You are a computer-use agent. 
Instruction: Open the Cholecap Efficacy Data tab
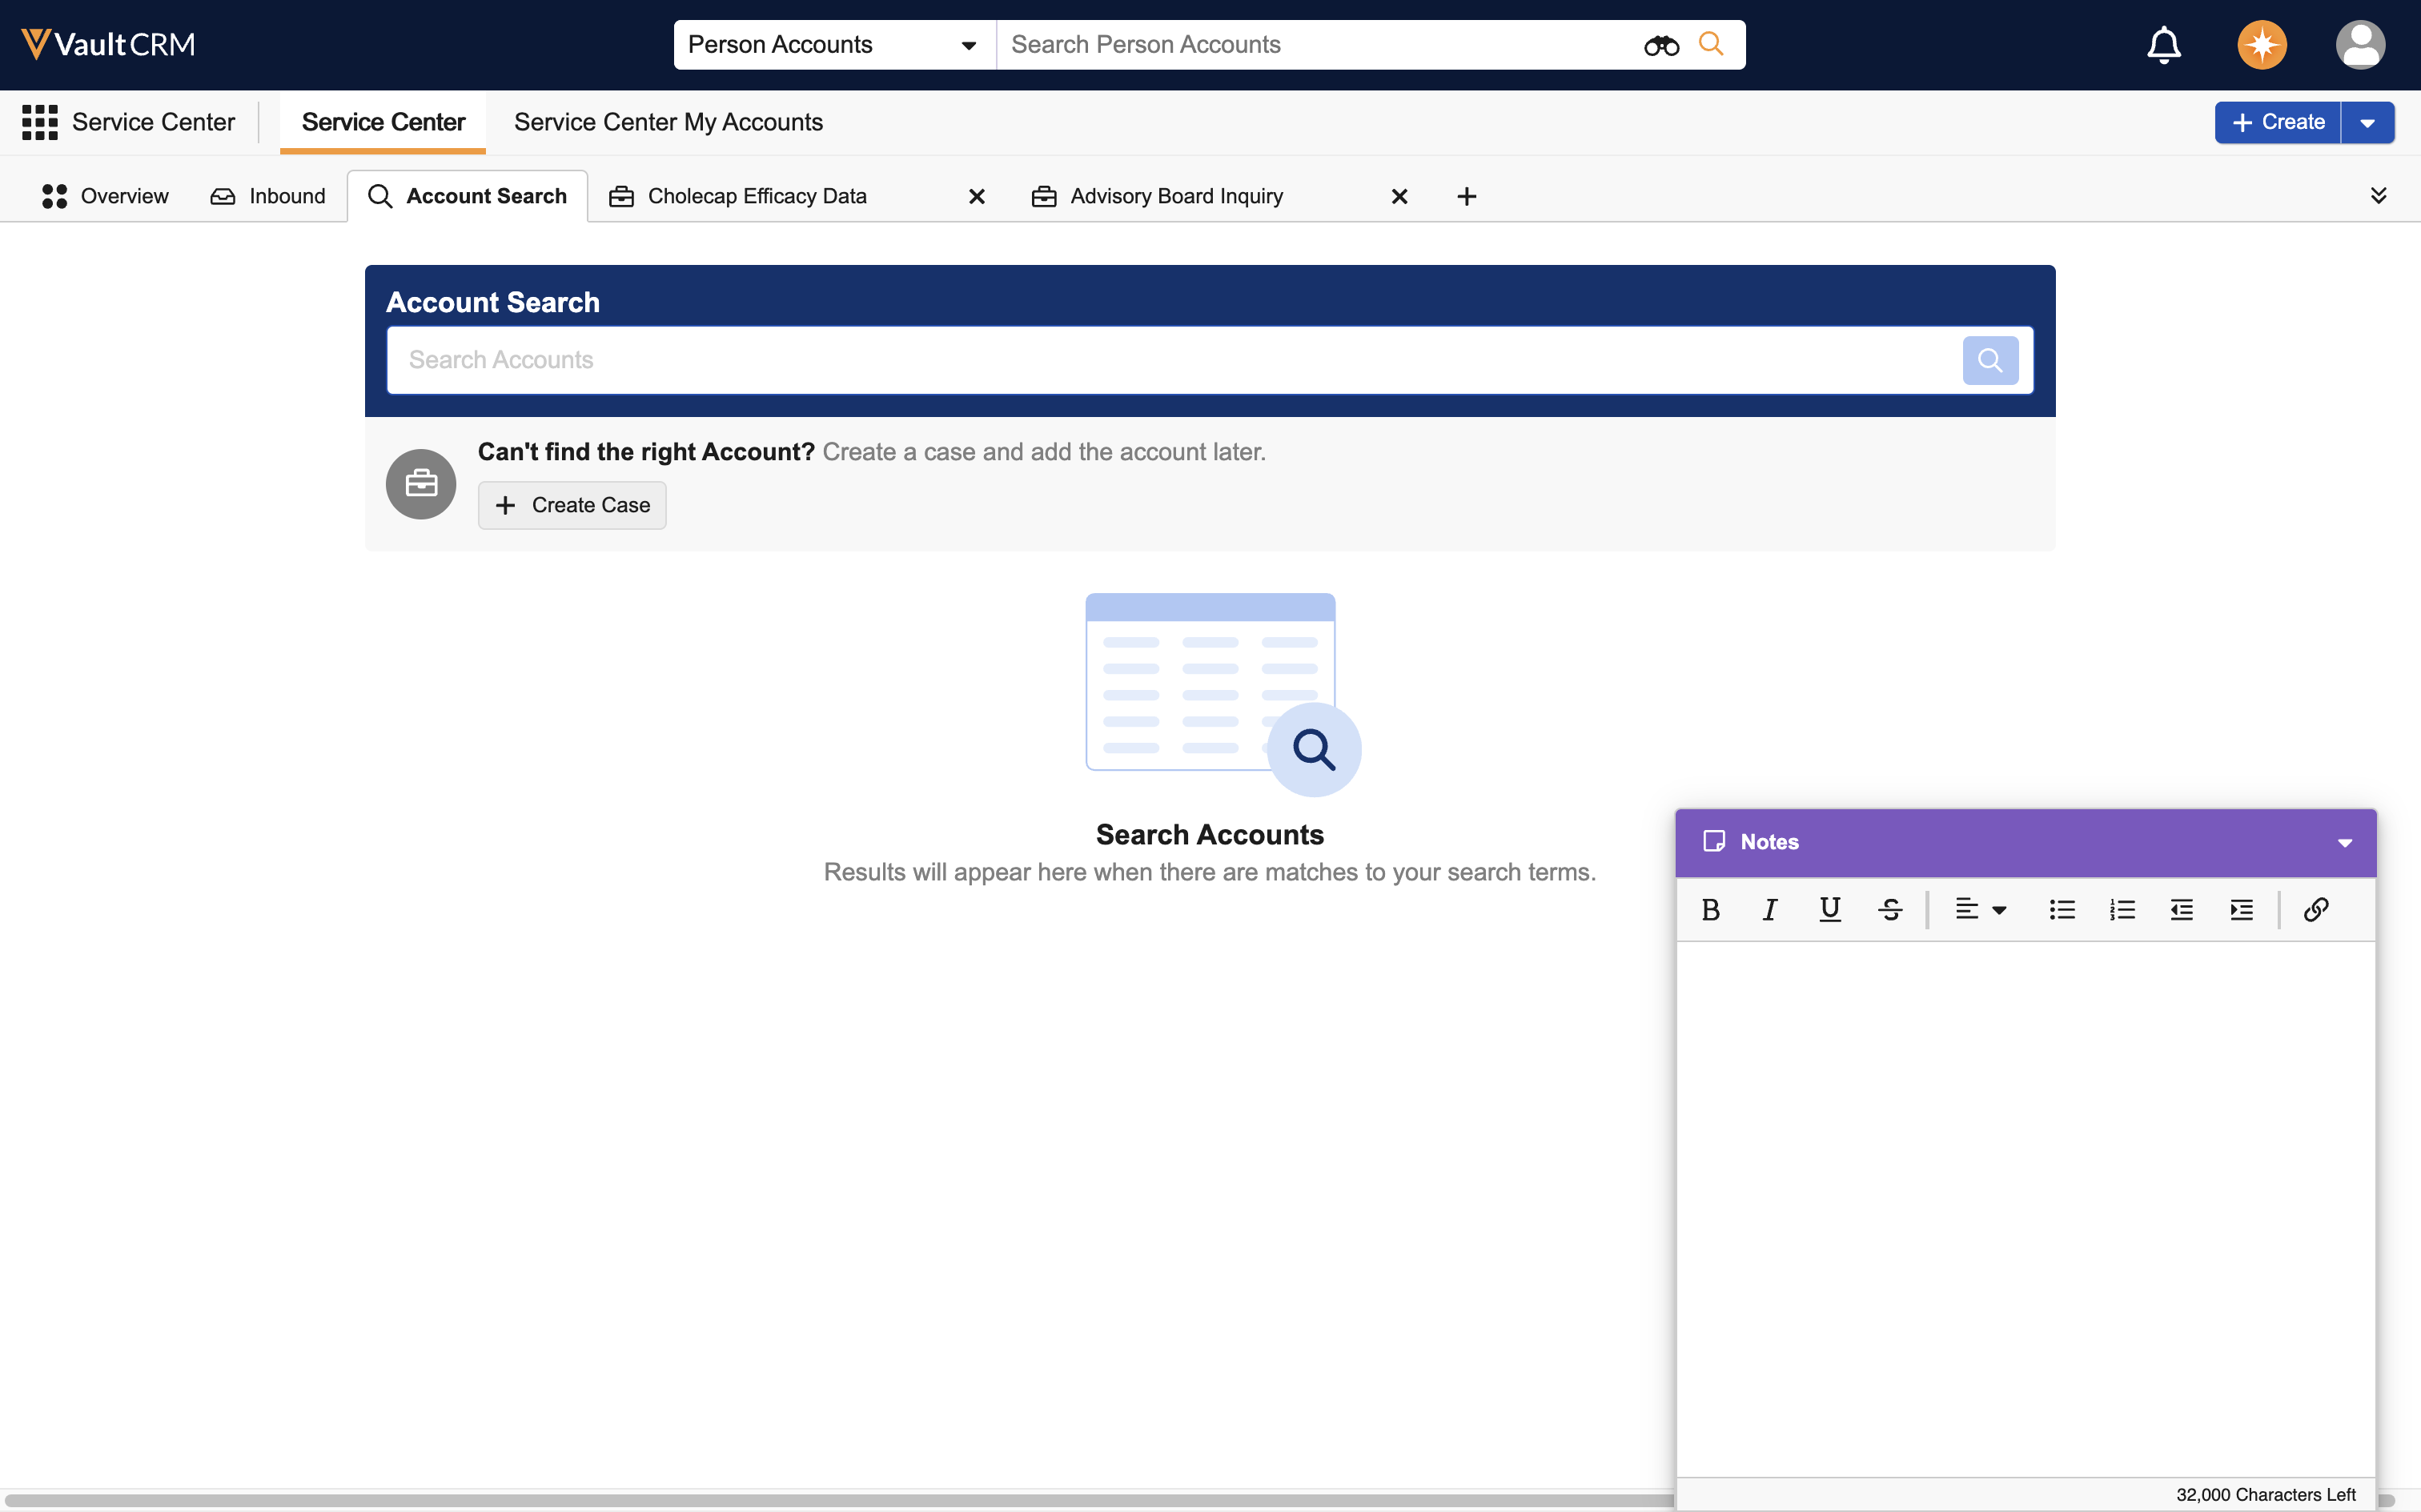click(x=757, y=196)
